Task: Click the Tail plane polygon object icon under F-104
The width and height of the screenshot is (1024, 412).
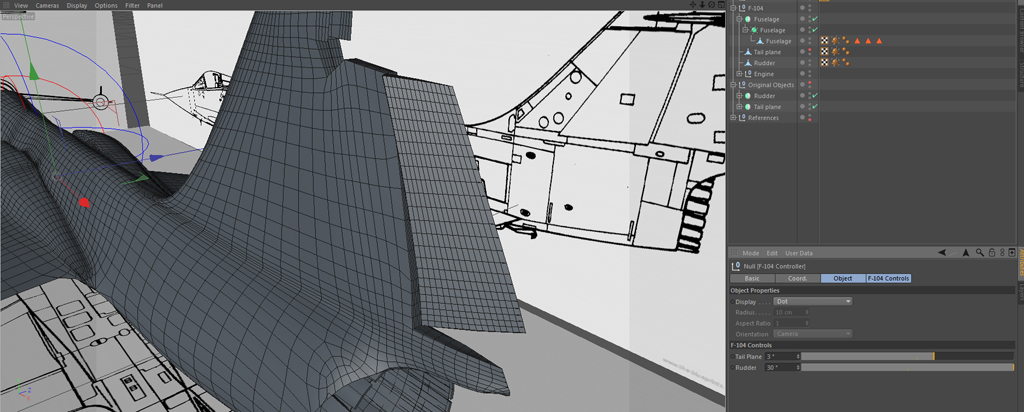Action: tap(748, 52)
